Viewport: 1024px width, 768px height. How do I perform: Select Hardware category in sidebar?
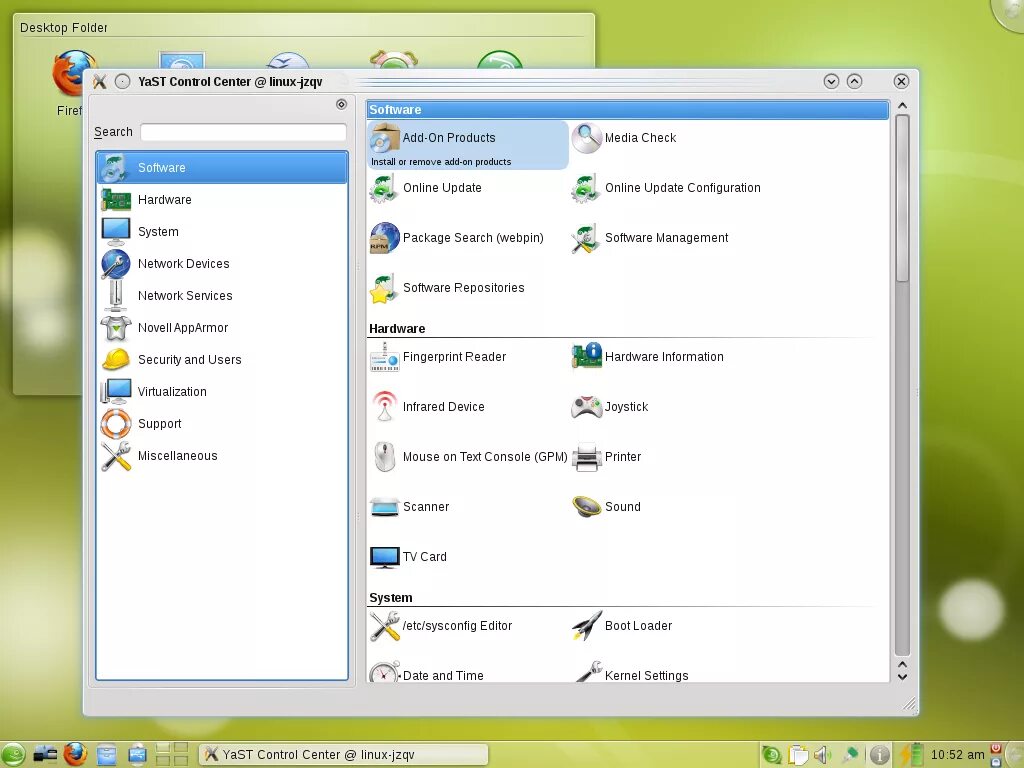click(222, 200)
